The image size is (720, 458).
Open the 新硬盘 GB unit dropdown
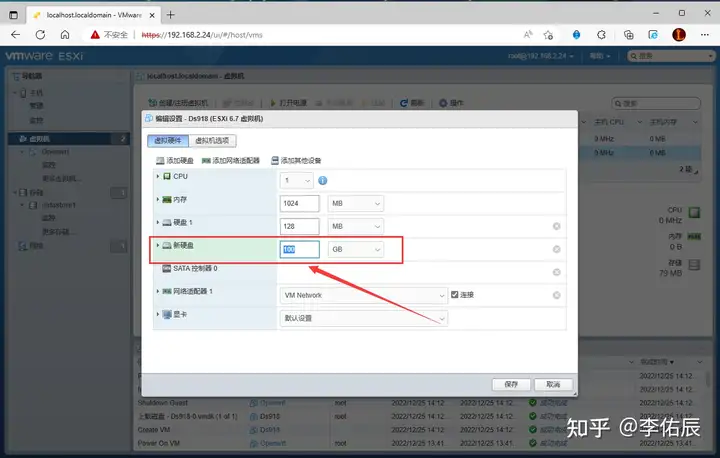click(356, 249)
